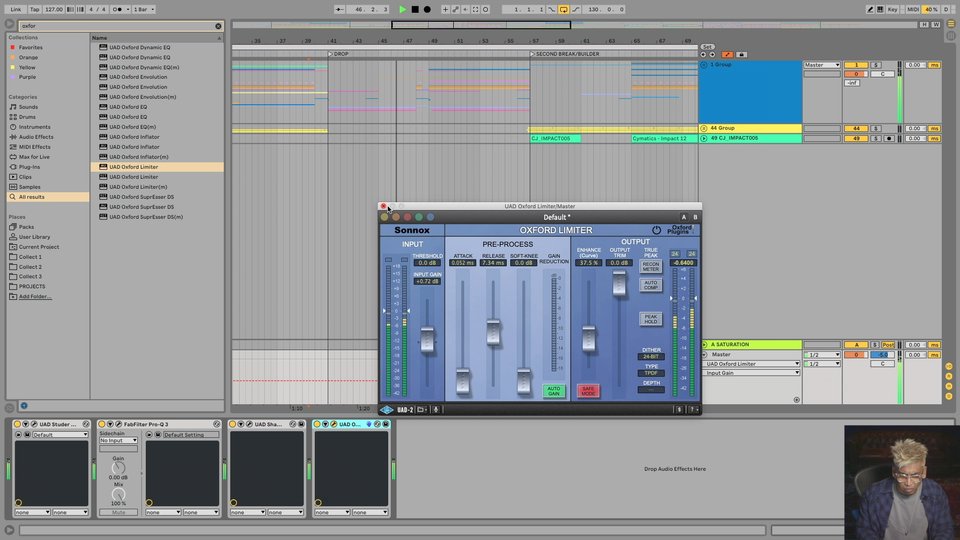The width and height of the screenshot is (960, 540).
Task: Select UAD Oxford Inflator(m) in results
Action: pos(138,157)
